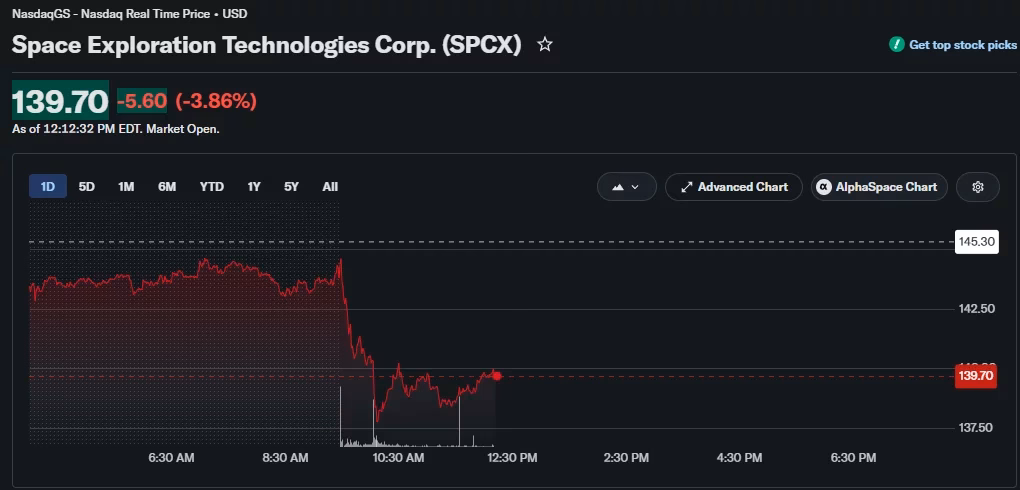Open the Advanced Chart button
This screenshot has height=490, width=1020.
click(x=734, y=187)
